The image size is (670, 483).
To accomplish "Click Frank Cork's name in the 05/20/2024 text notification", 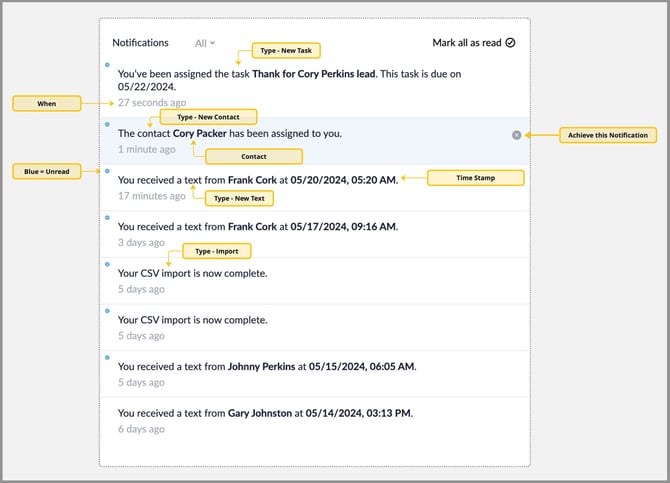I will (253, 180).
